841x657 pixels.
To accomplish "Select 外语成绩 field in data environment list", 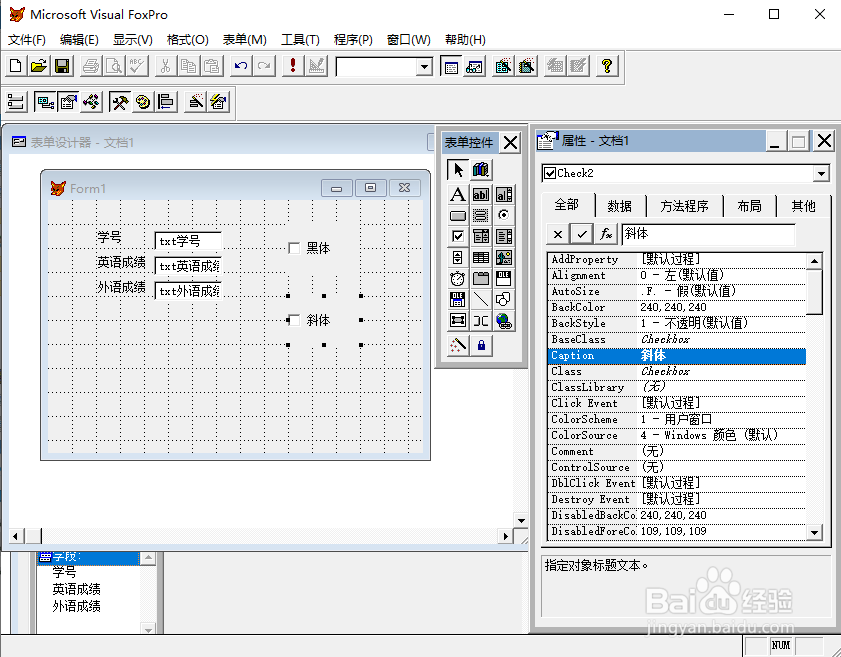I will click(x=76, y=607).
